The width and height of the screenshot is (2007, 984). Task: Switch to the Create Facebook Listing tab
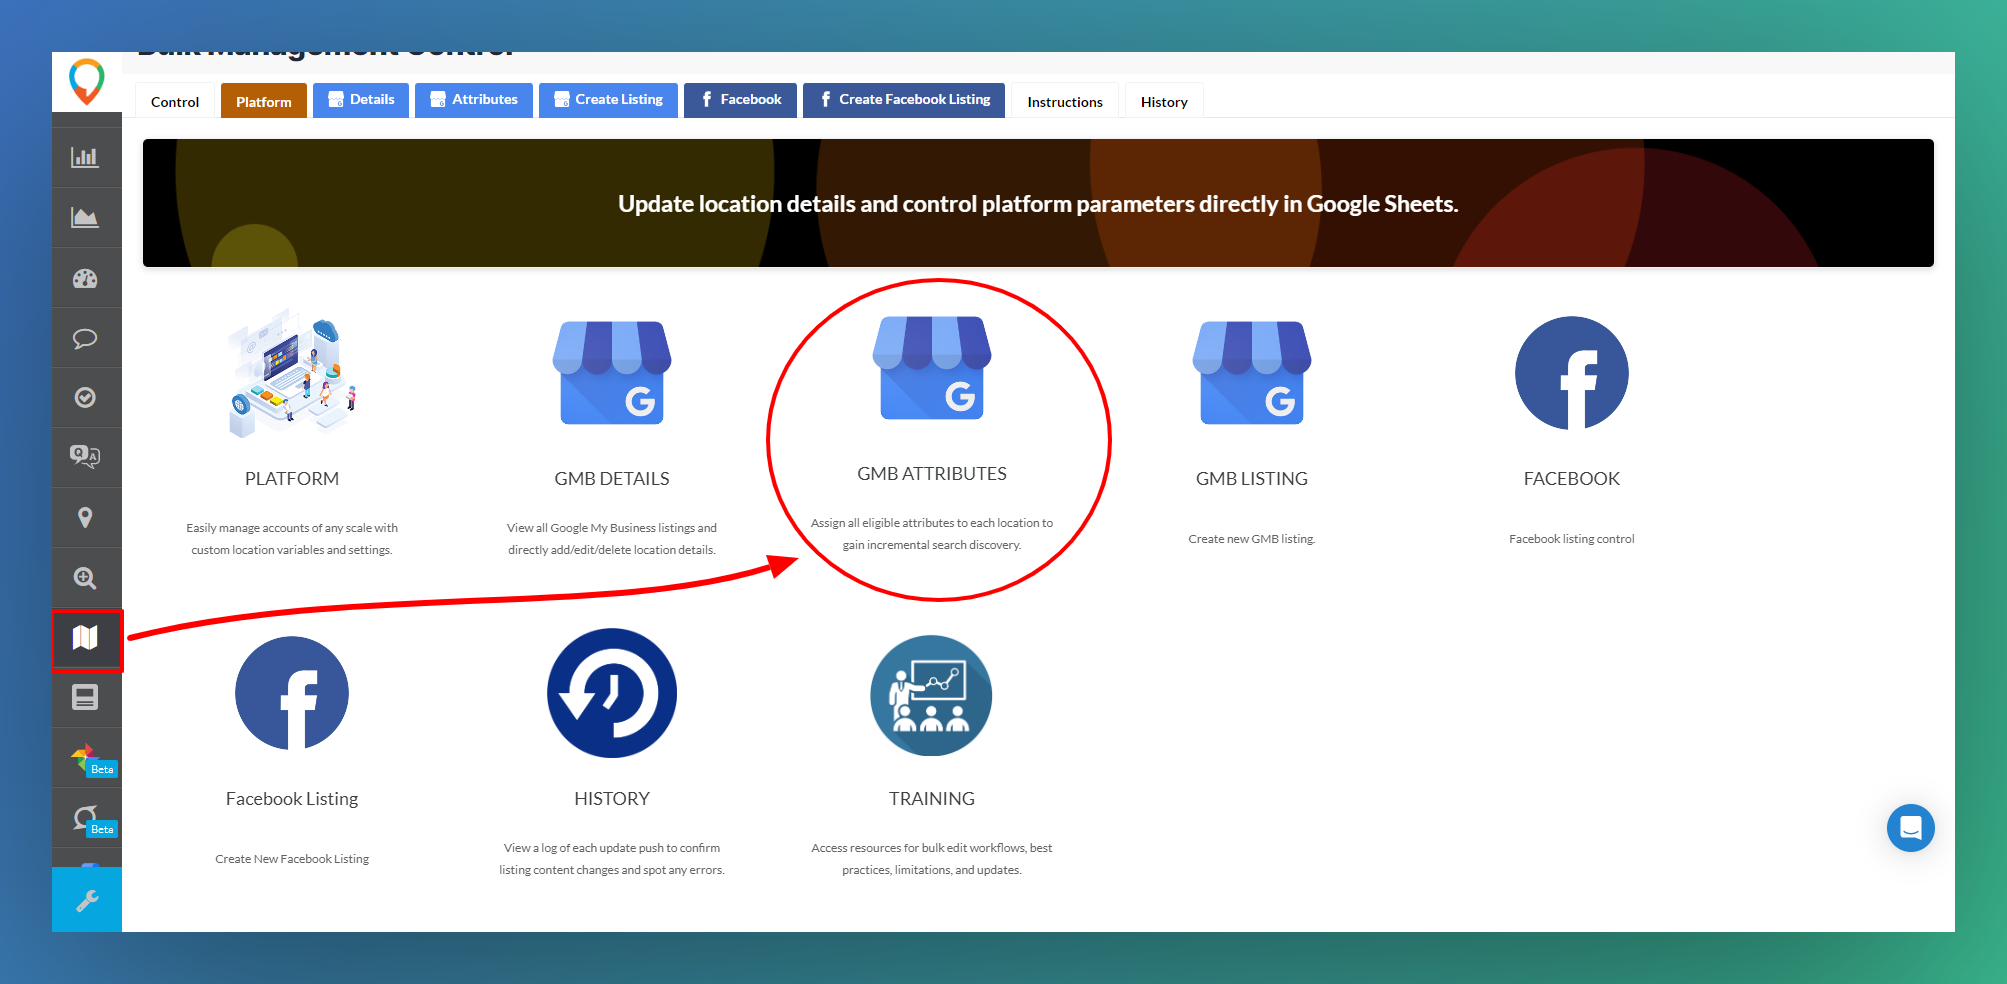[x=904, y=100]
